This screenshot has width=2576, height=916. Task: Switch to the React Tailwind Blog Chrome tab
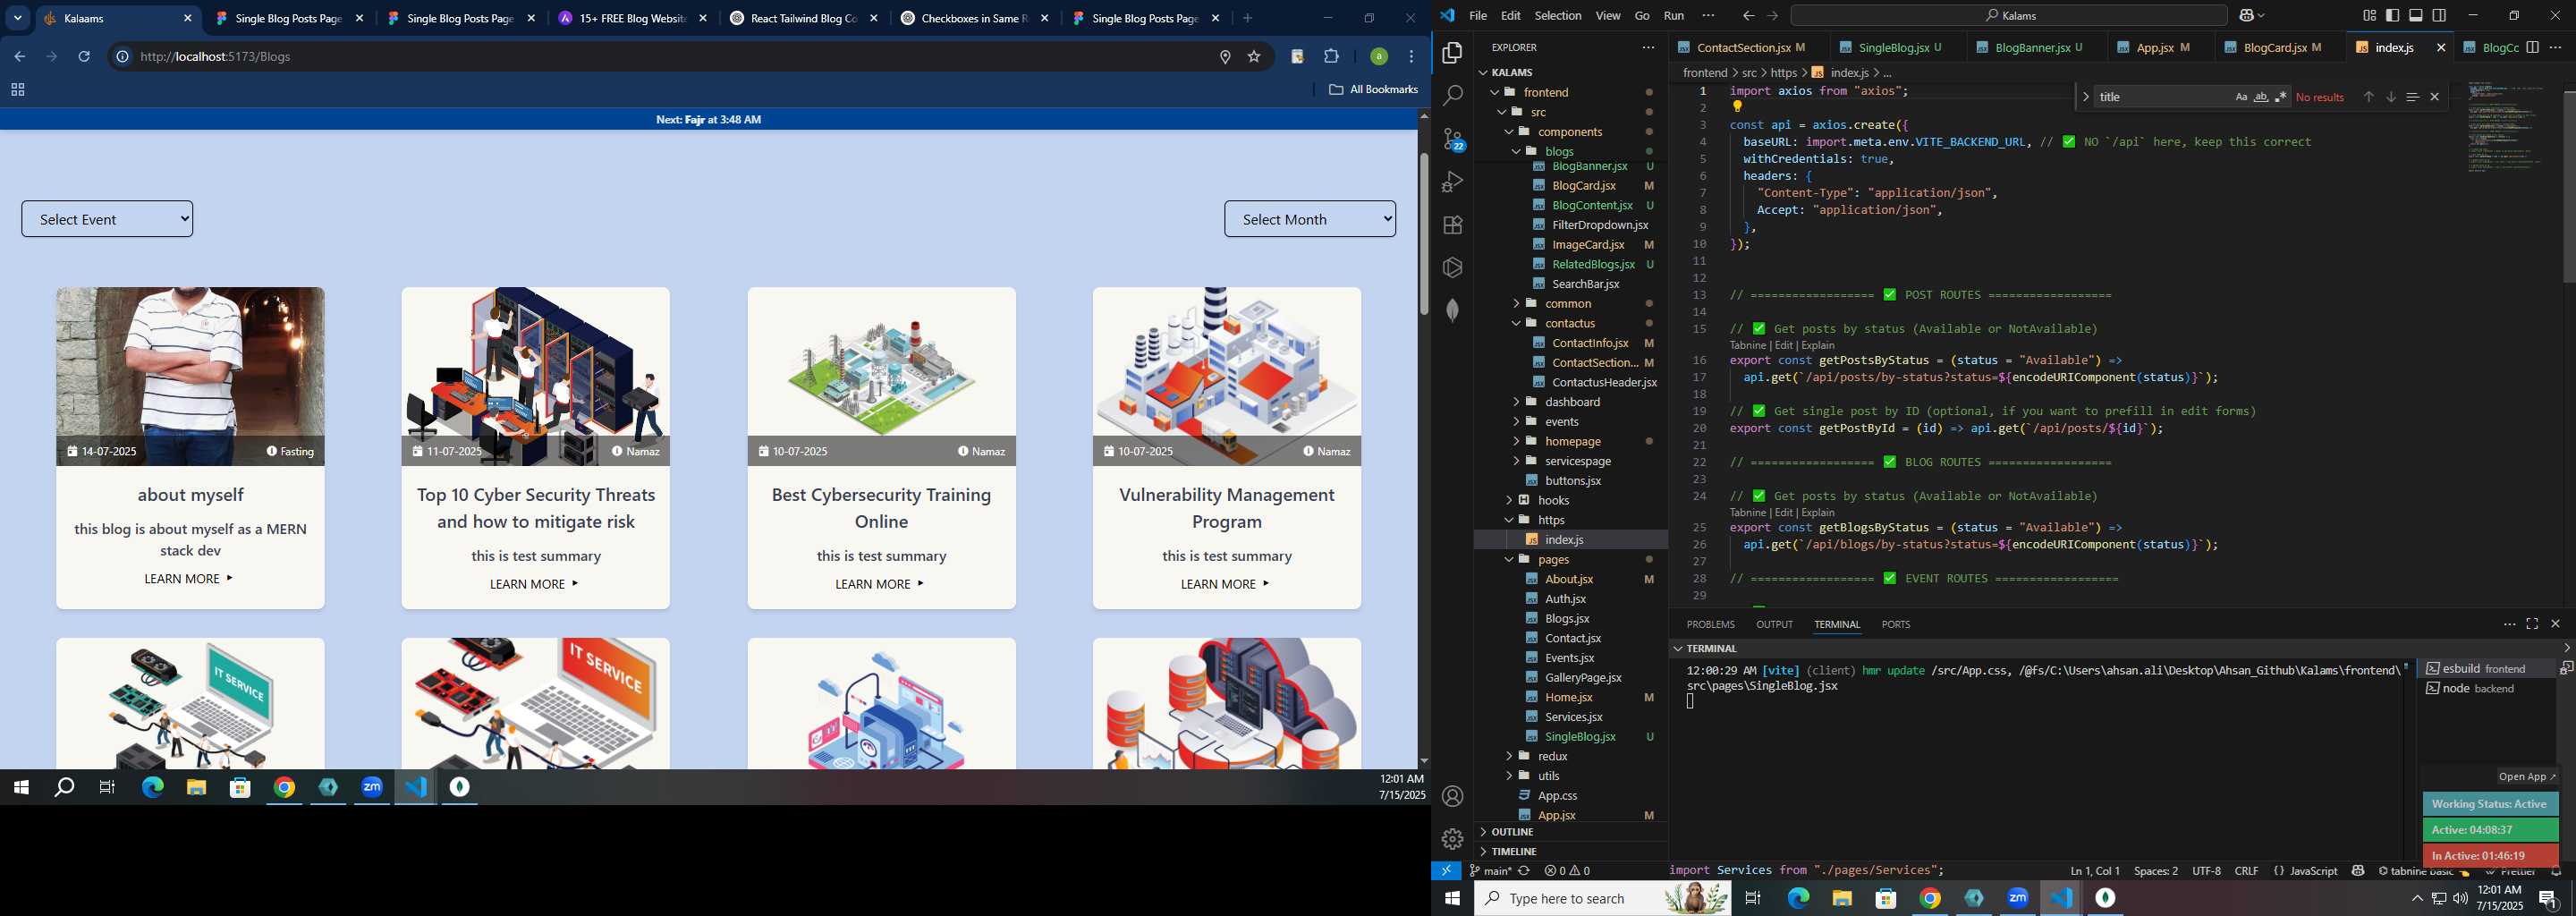point(802,18)
